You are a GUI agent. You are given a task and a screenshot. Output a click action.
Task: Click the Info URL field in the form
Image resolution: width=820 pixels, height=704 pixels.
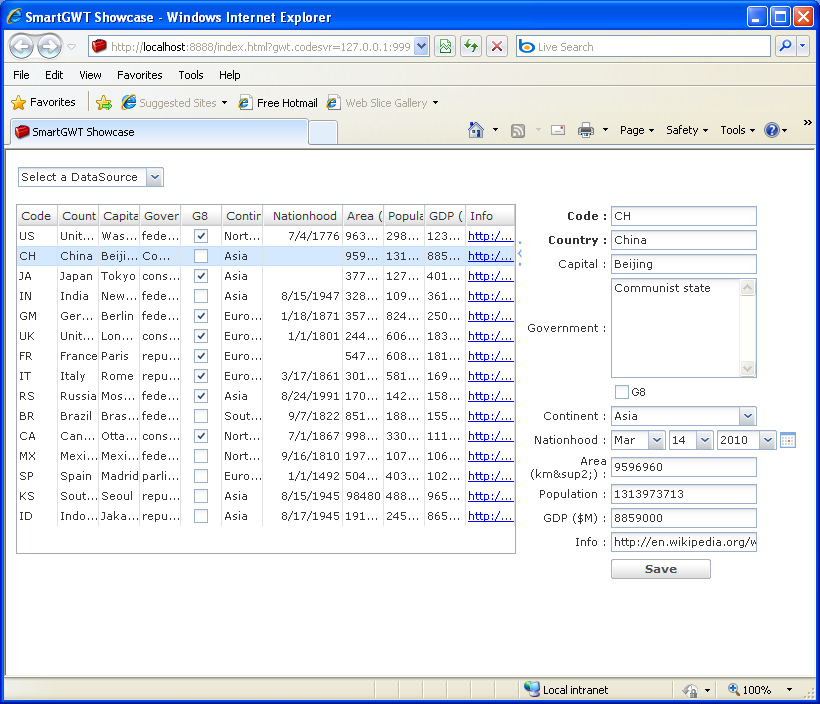684,542
